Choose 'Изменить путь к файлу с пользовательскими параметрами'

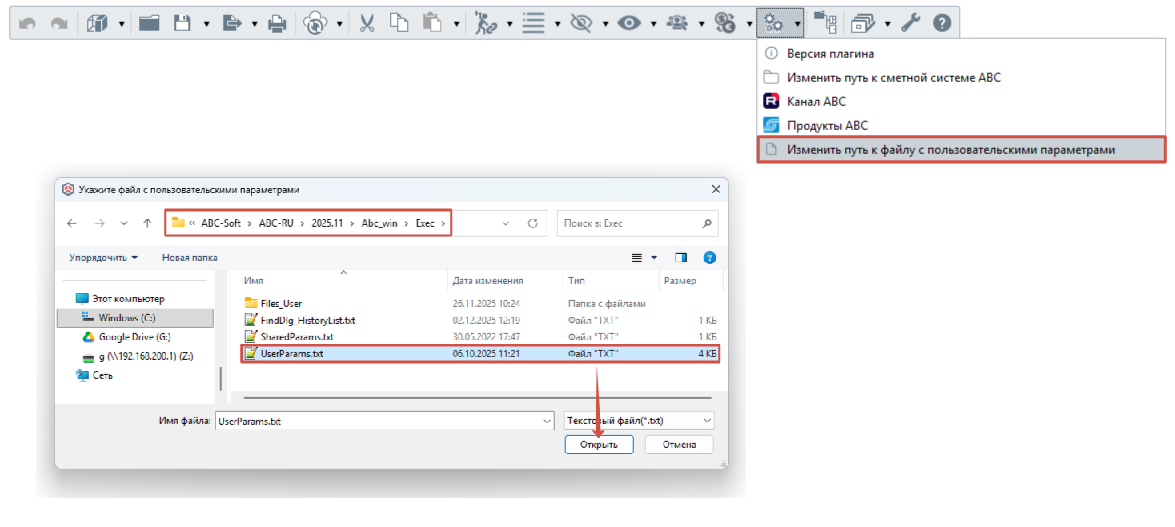pos(961,149)
